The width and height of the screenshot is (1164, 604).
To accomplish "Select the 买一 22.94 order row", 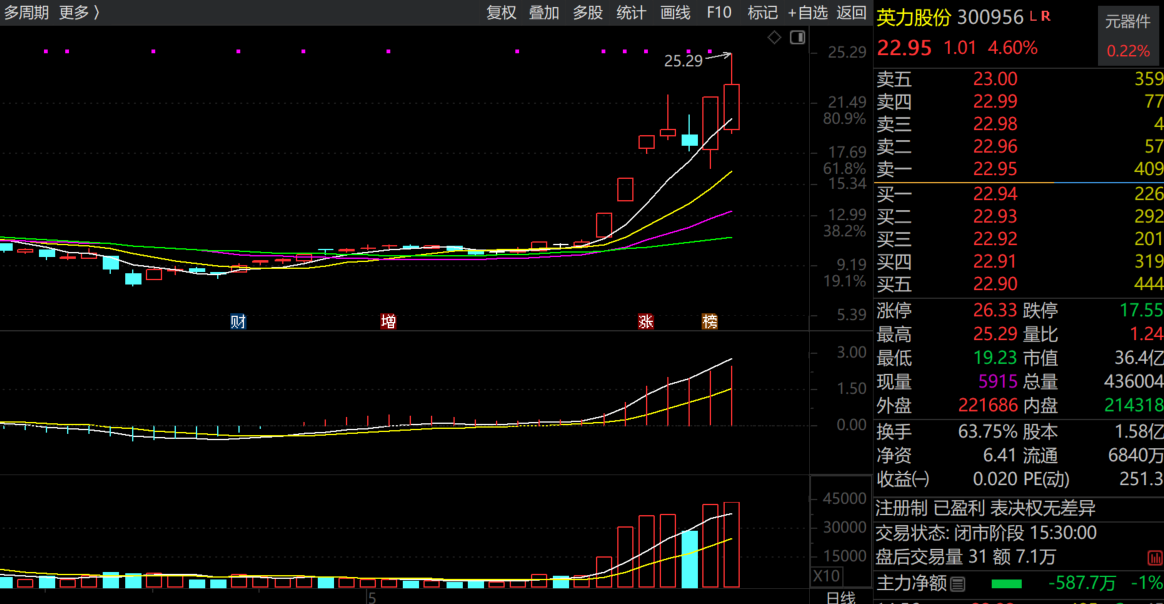I will pyautogui.click(x=1019, y=194).
